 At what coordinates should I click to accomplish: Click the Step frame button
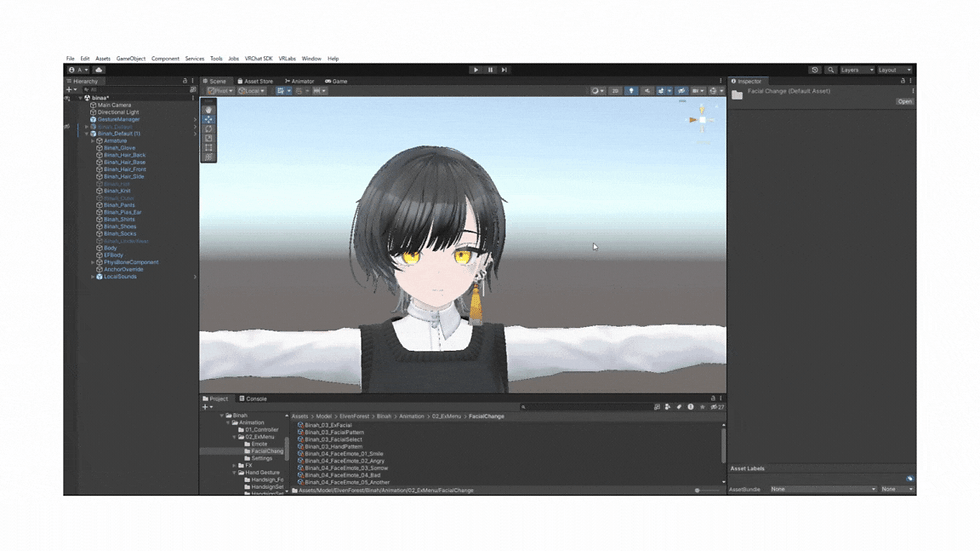(504, 70)
